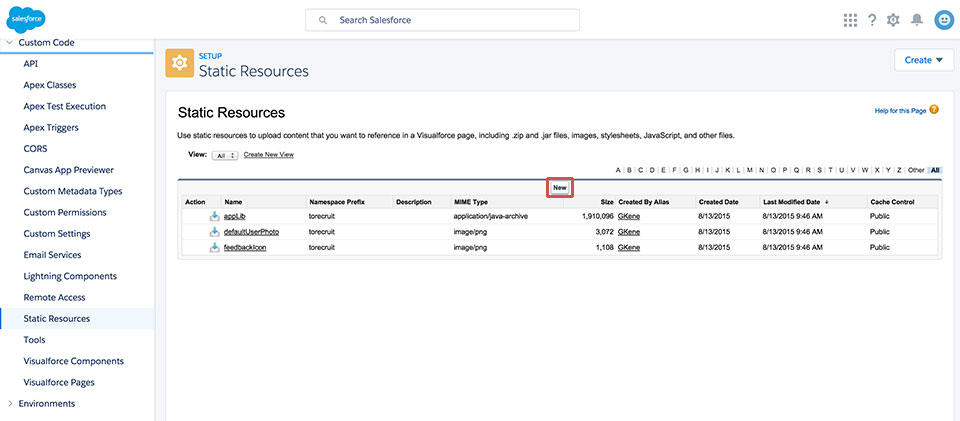This screenshot has height=421, width=960.
Task: Click the help question mark icon
Action: click(x=872, y=20)
